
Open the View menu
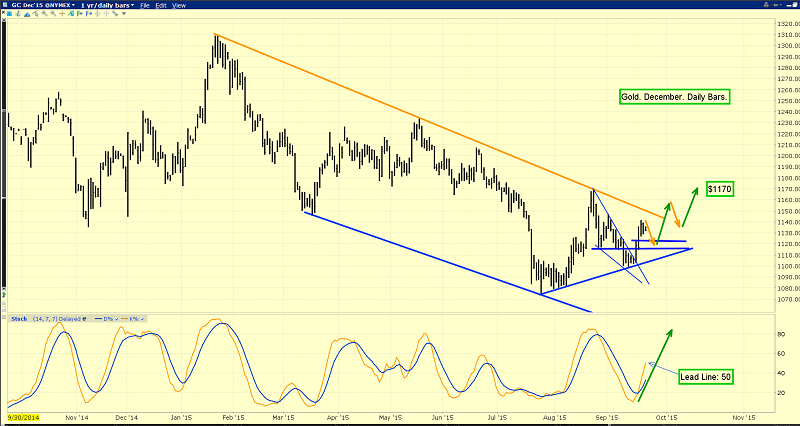click(179, 5)
